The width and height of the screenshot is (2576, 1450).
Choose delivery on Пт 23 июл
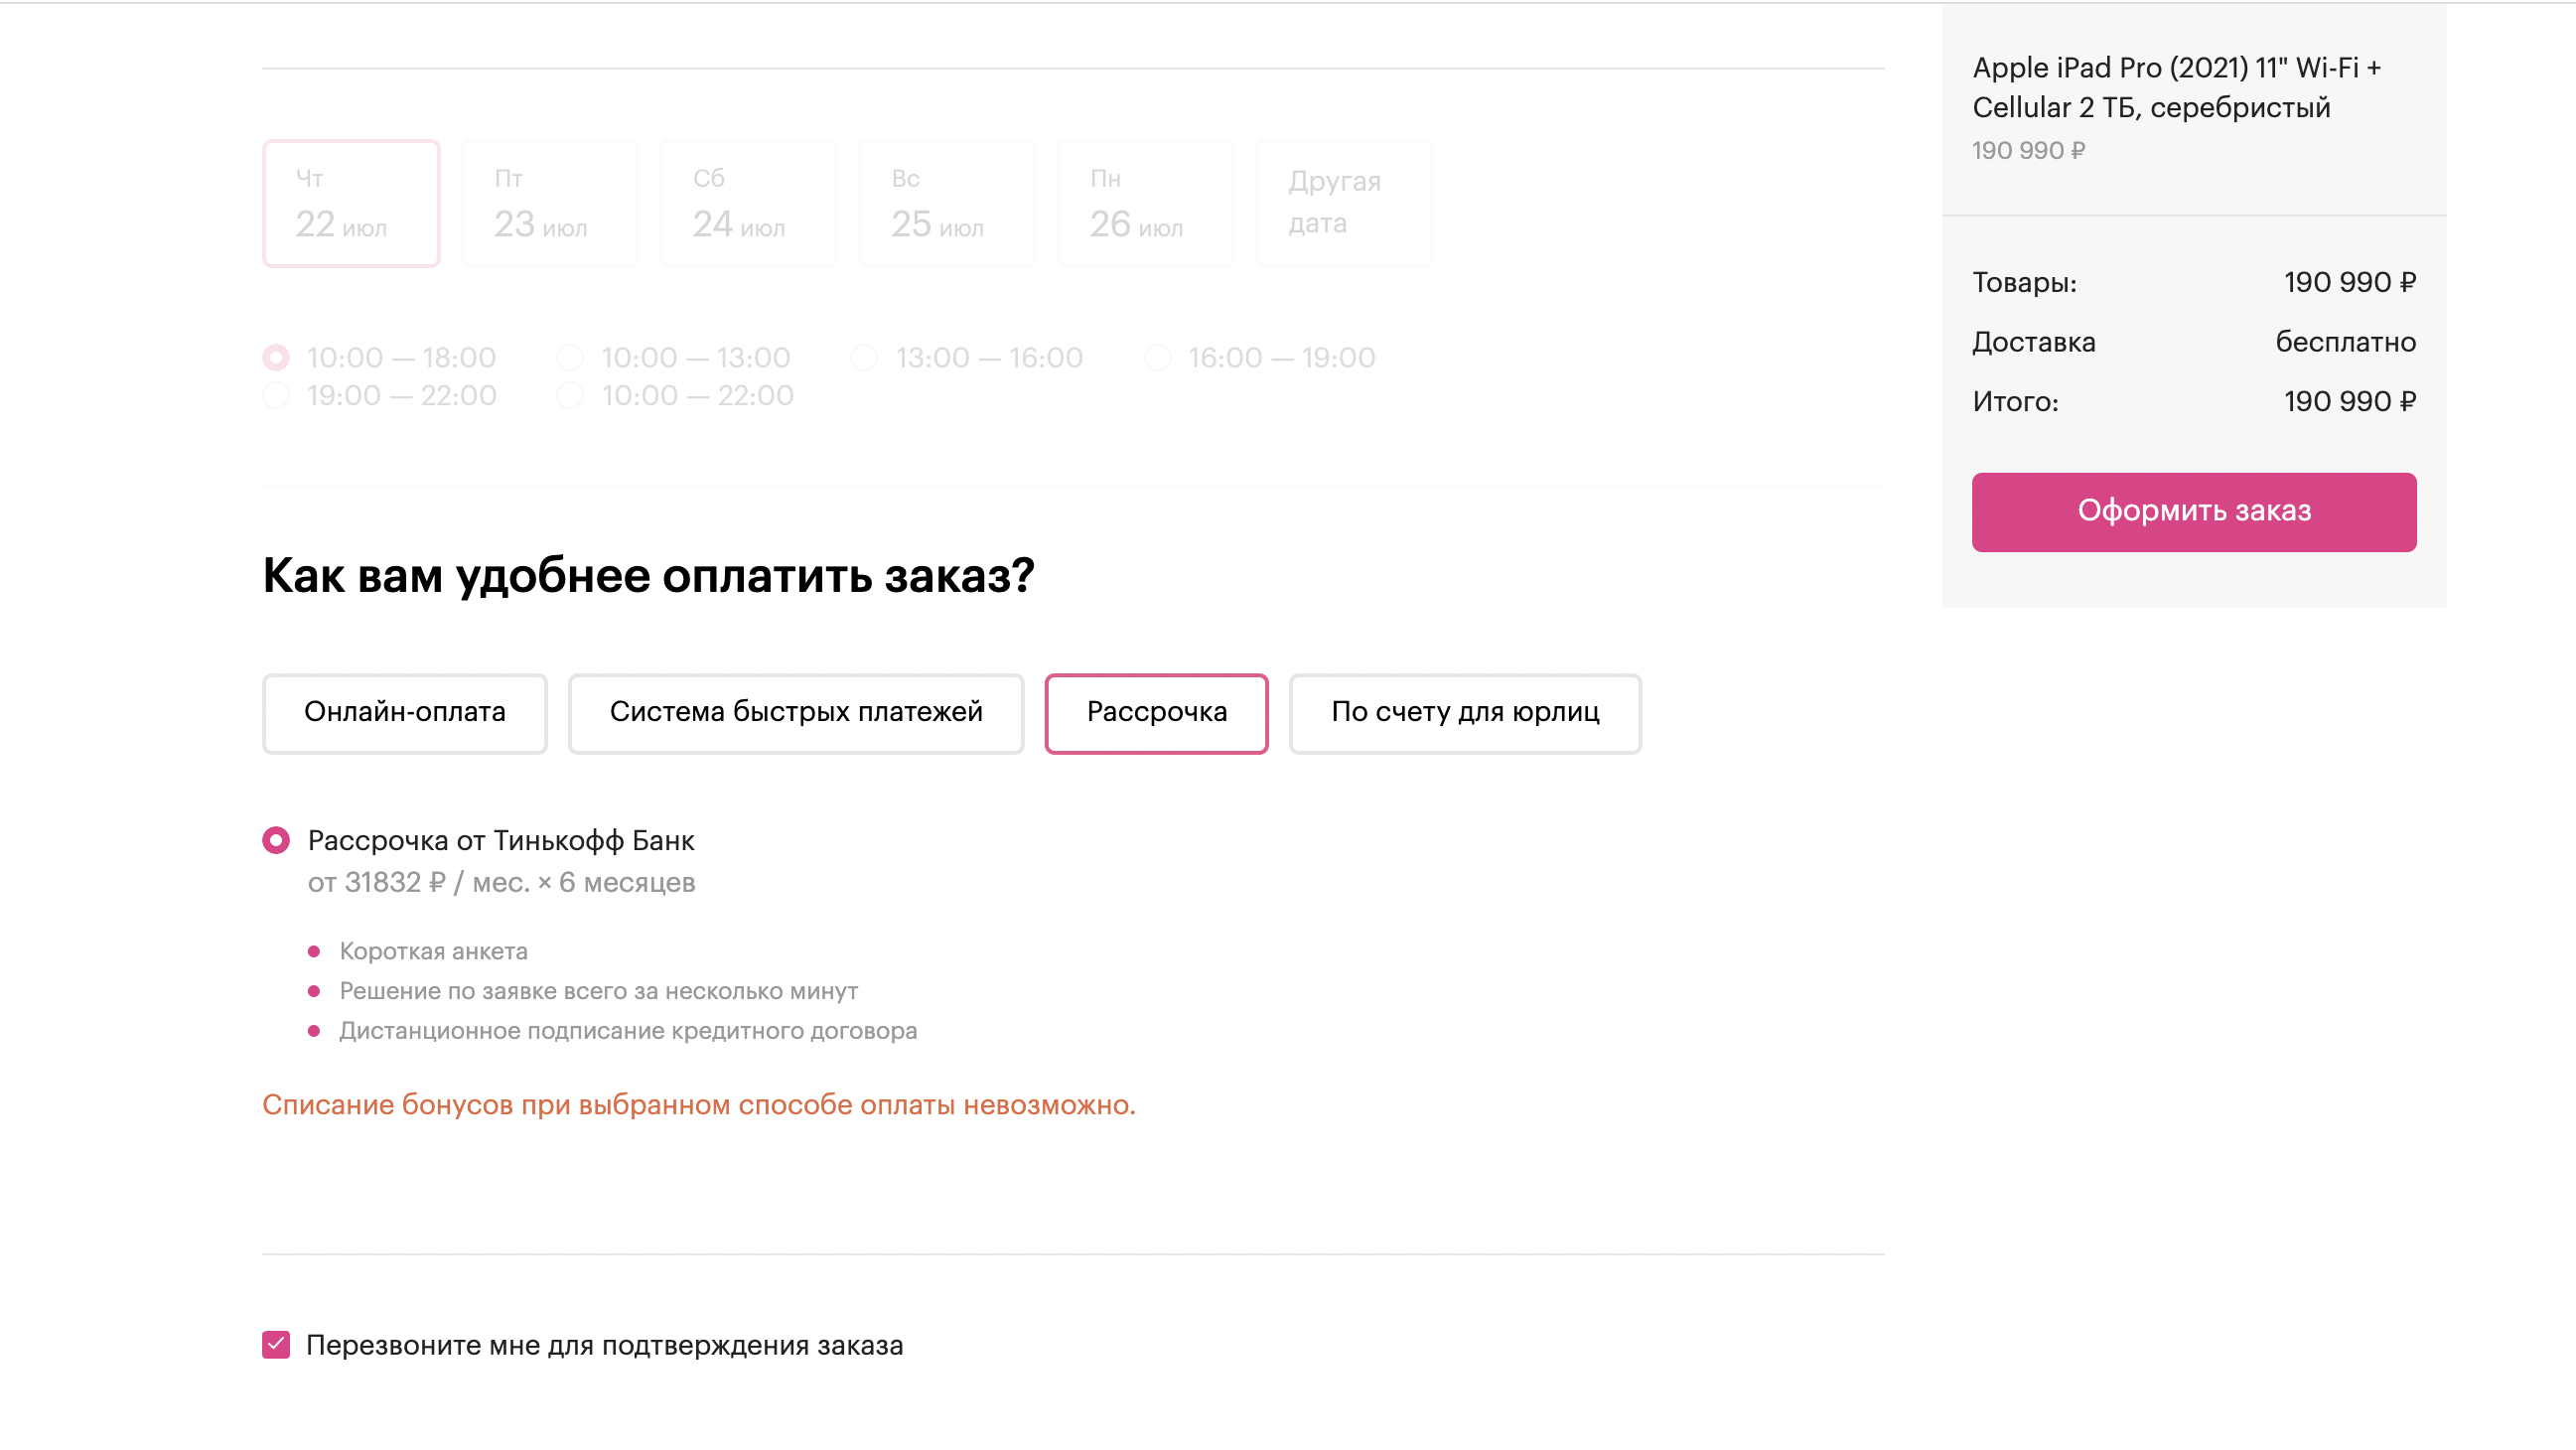click(549, 203)
